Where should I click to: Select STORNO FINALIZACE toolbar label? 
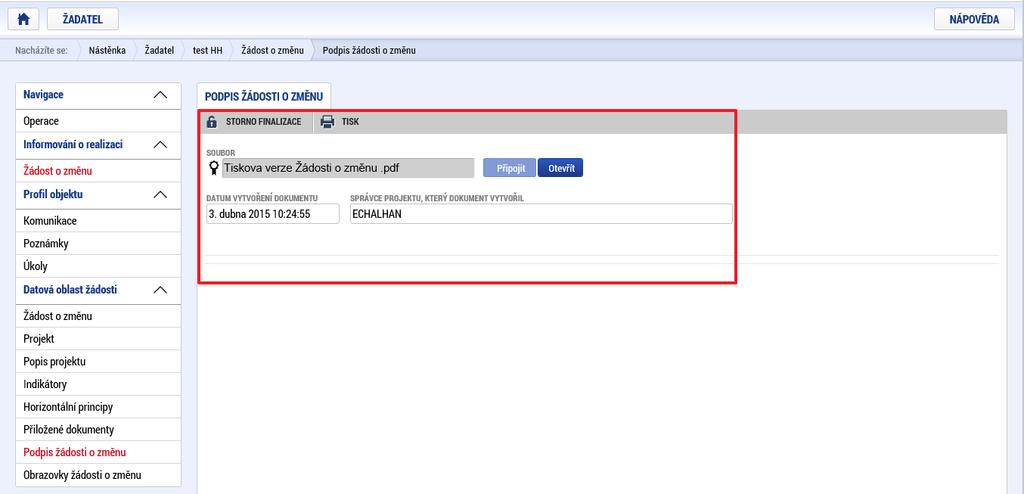point(264,122)
